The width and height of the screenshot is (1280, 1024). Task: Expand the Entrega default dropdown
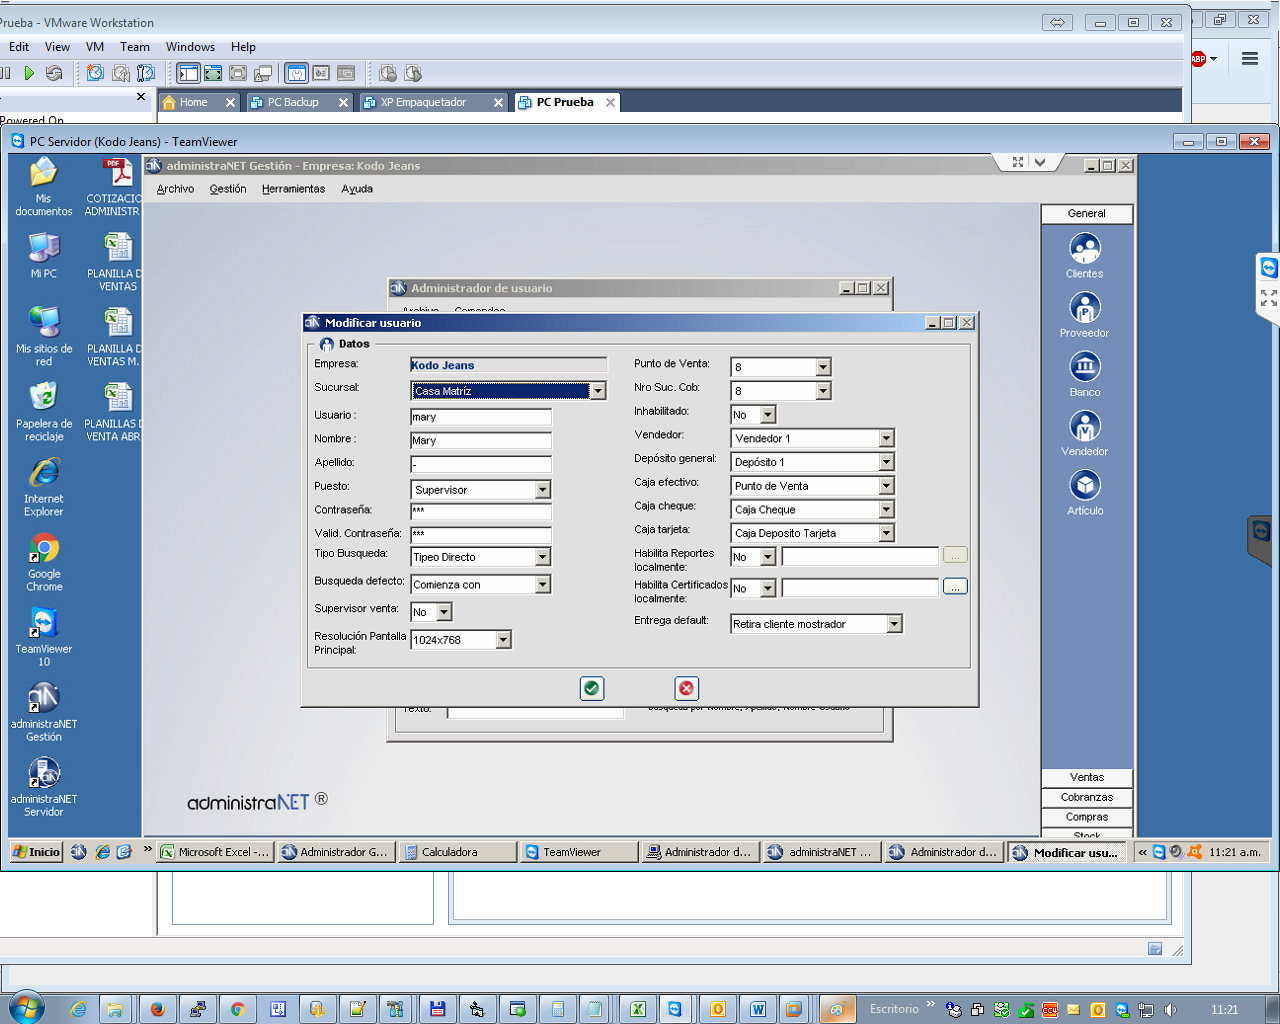point(894,624)
